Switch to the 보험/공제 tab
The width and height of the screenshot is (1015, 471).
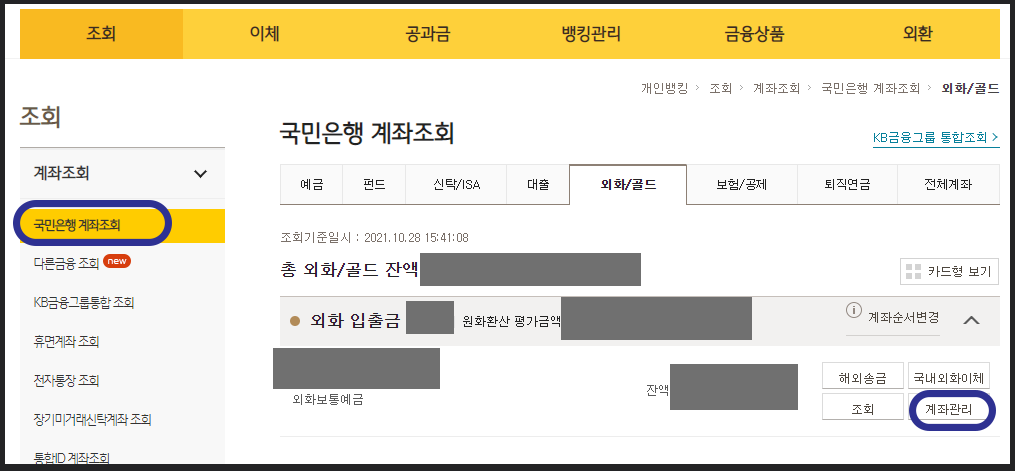(742, 184)
